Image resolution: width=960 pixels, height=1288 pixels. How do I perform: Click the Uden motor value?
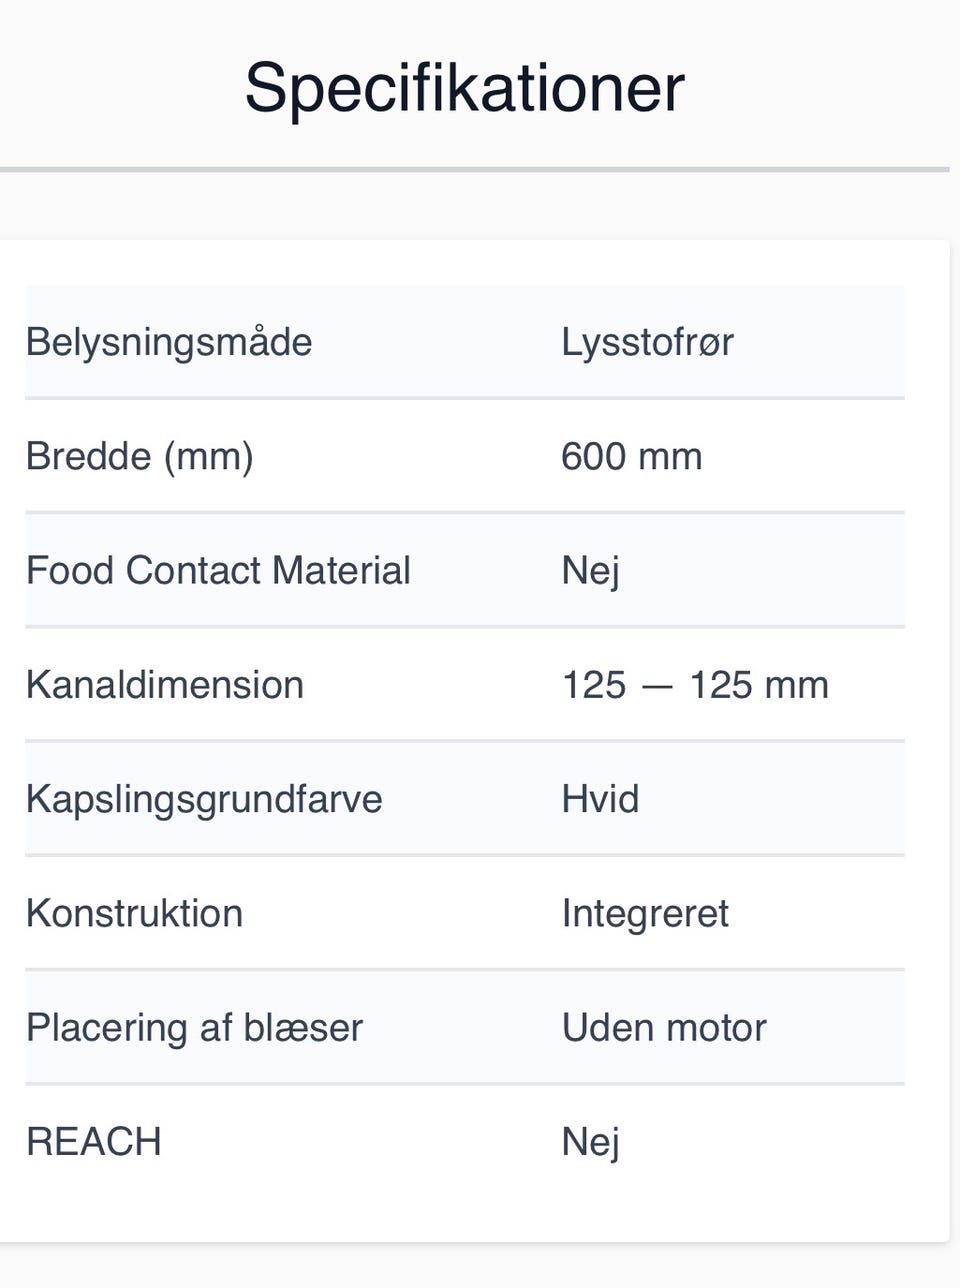point(664,1027)
